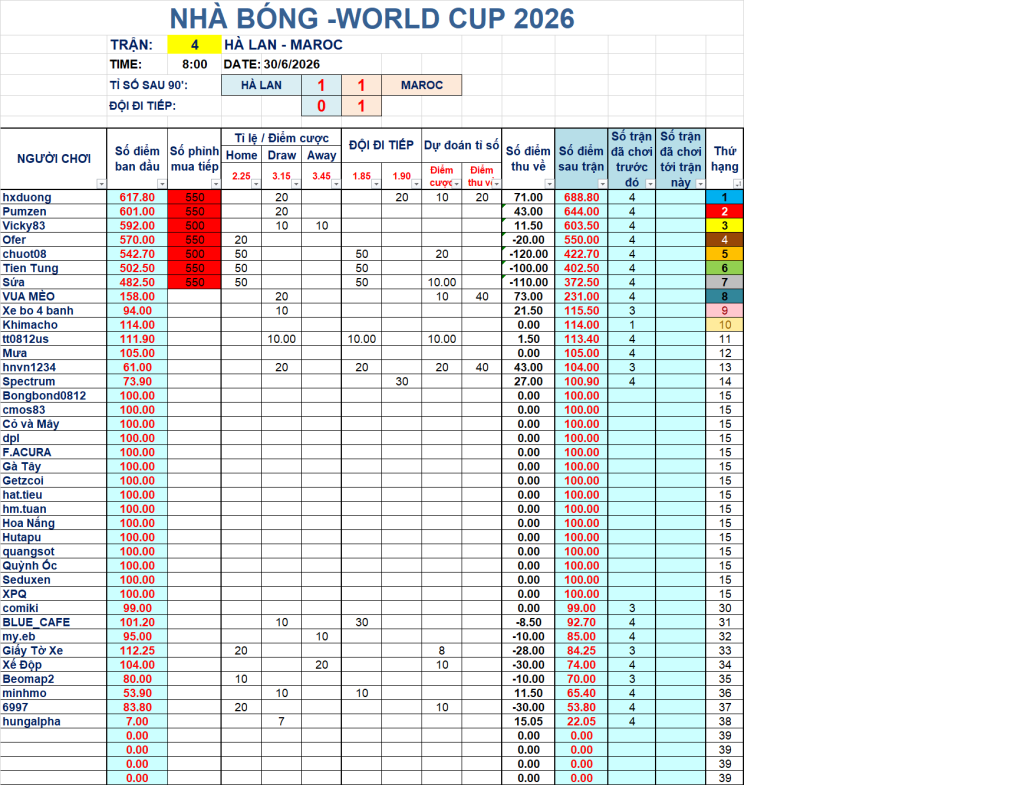This screenshot has height=785, width=1024.
Task: Open the Số điểm ban đầu filter dropdown
Action: coord(162,184)
